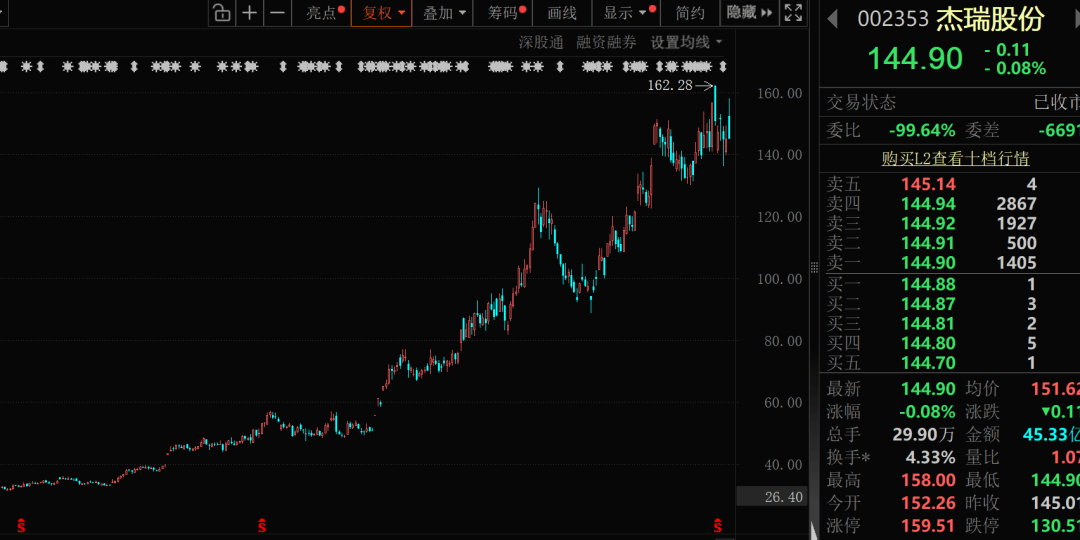Image resolution: width=1080 pixels, height=540 pixels.
Task: Open the 显示 display dropdown
Action: [625, 12]
